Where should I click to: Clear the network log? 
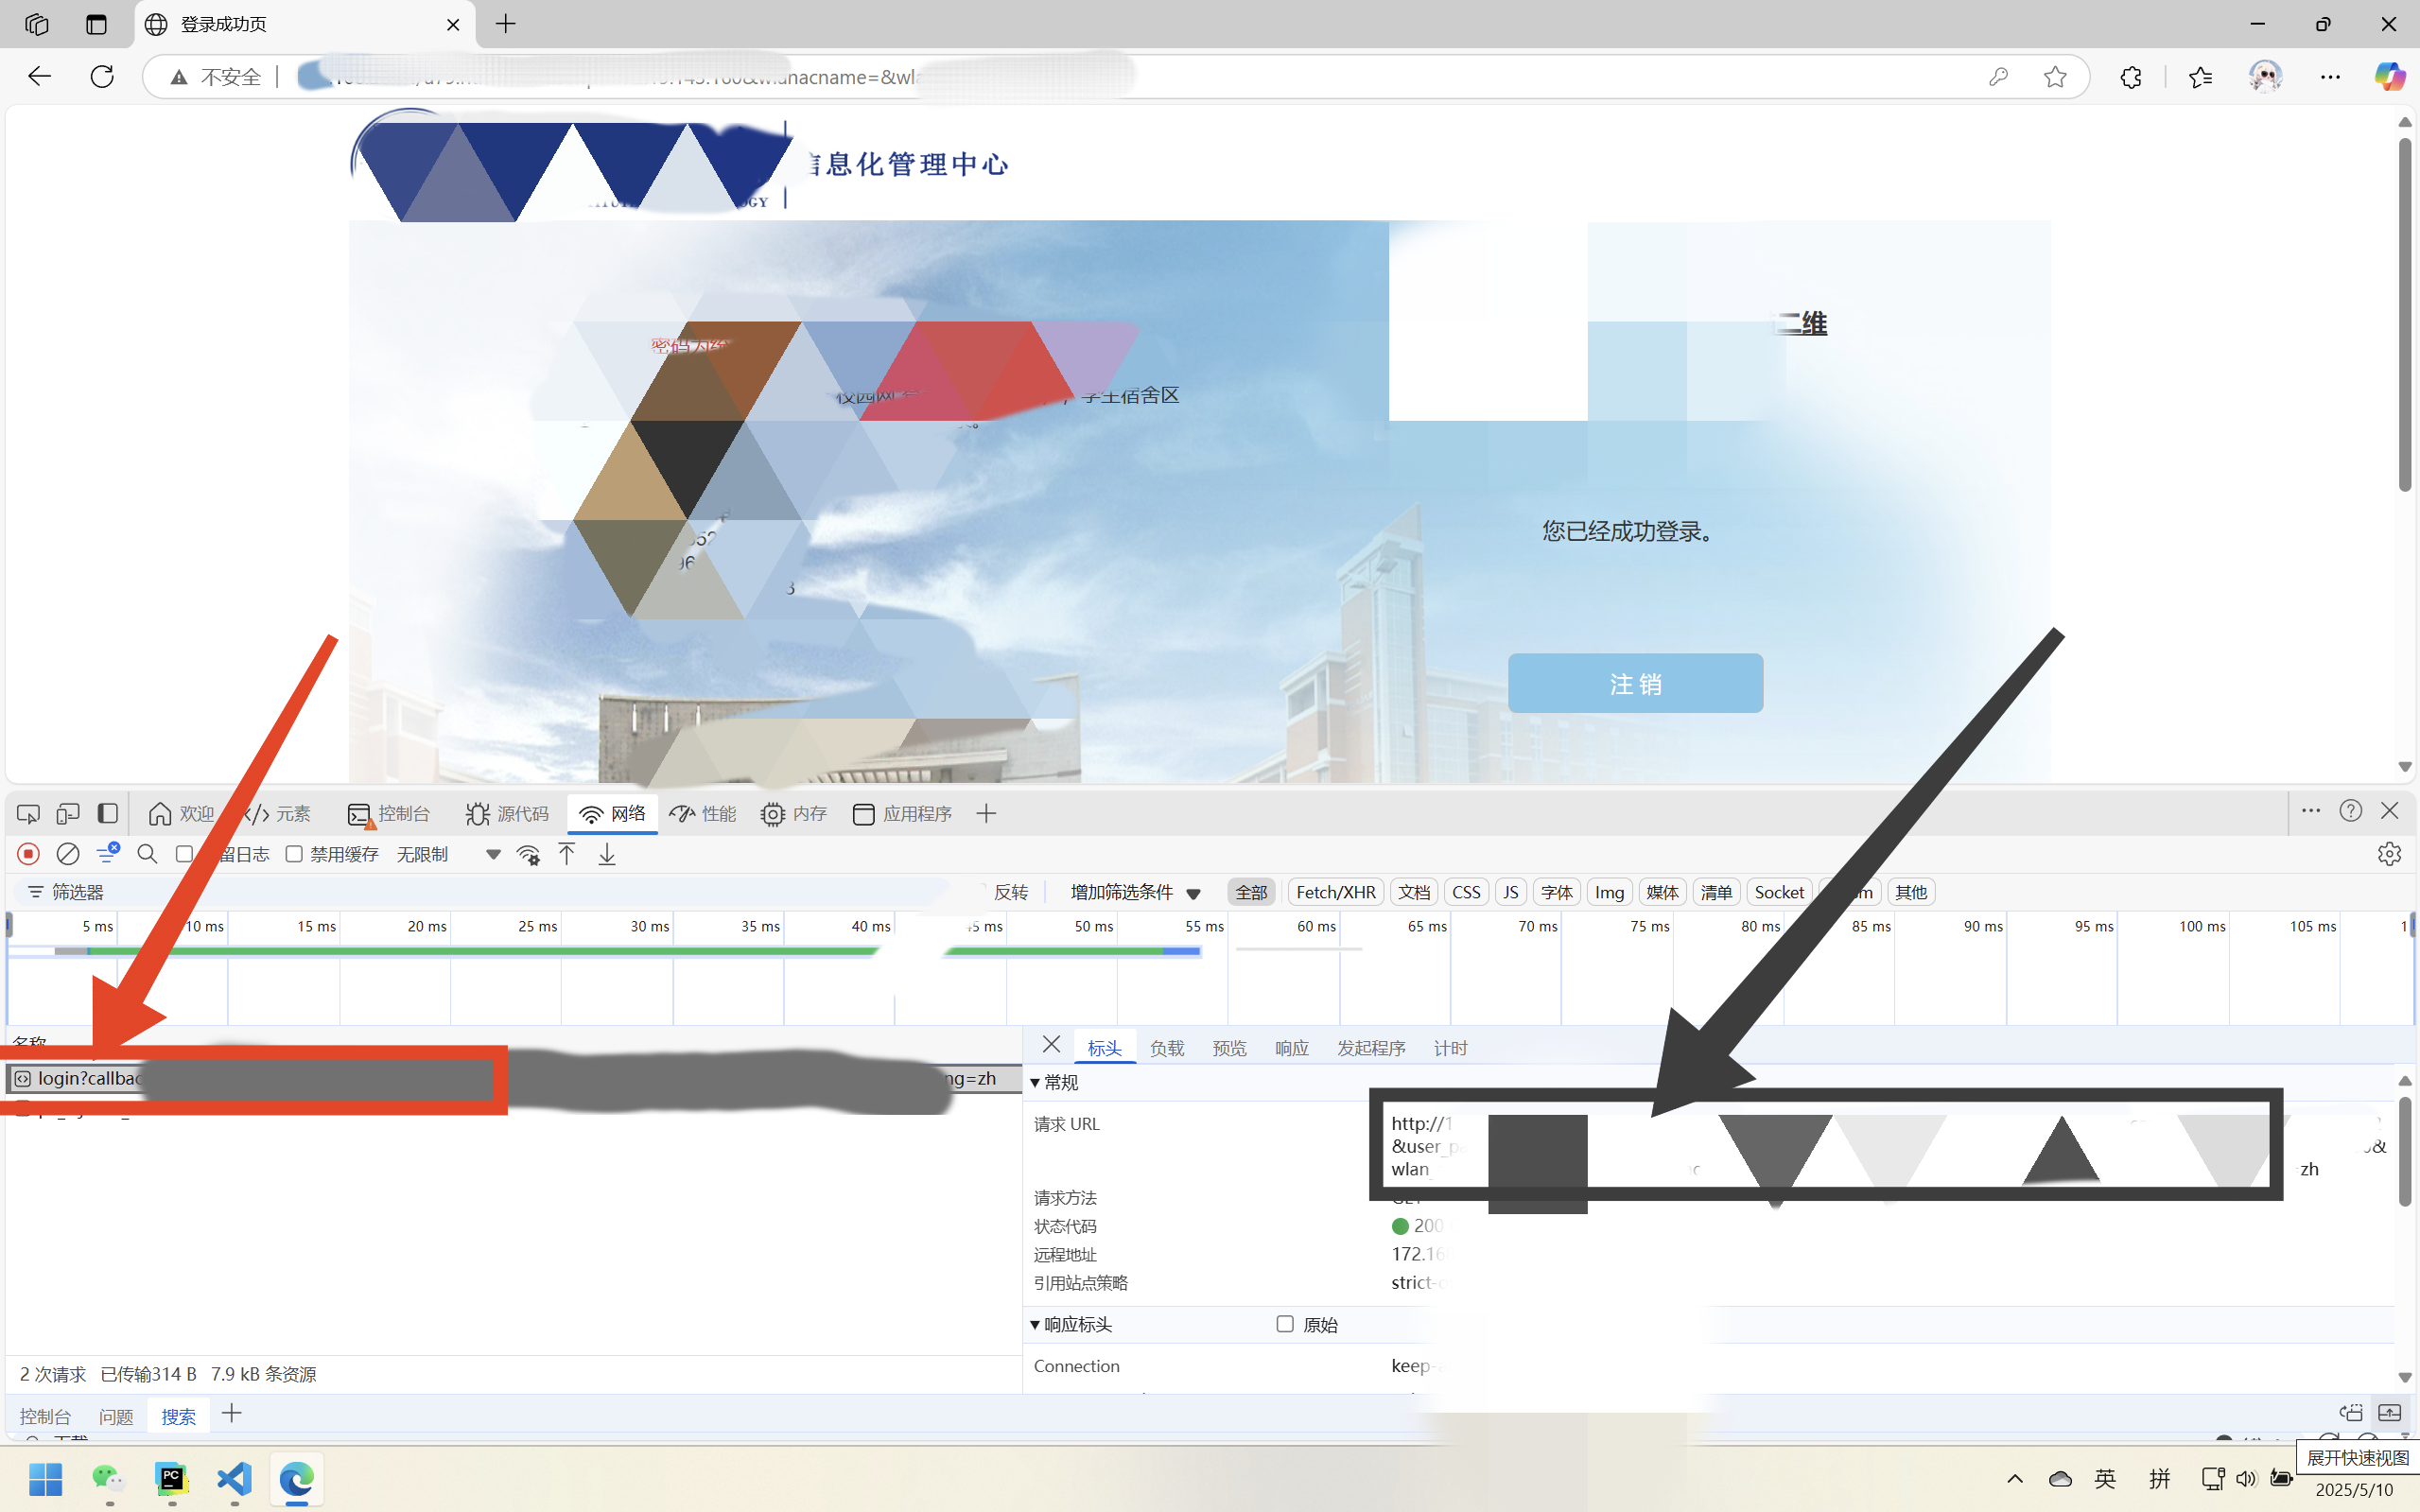pyautogui.click(x=68, y=854)
